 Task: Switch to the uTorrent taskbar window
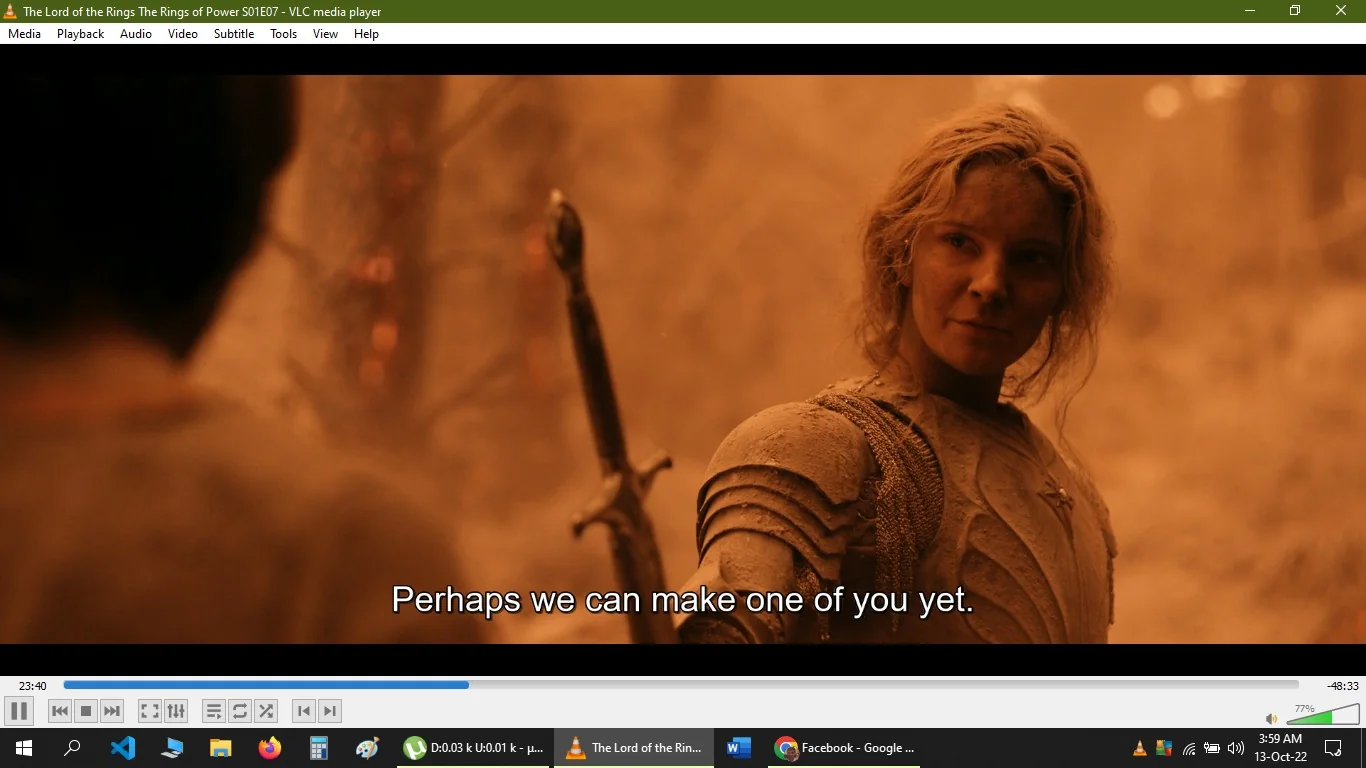coord(475,748)
